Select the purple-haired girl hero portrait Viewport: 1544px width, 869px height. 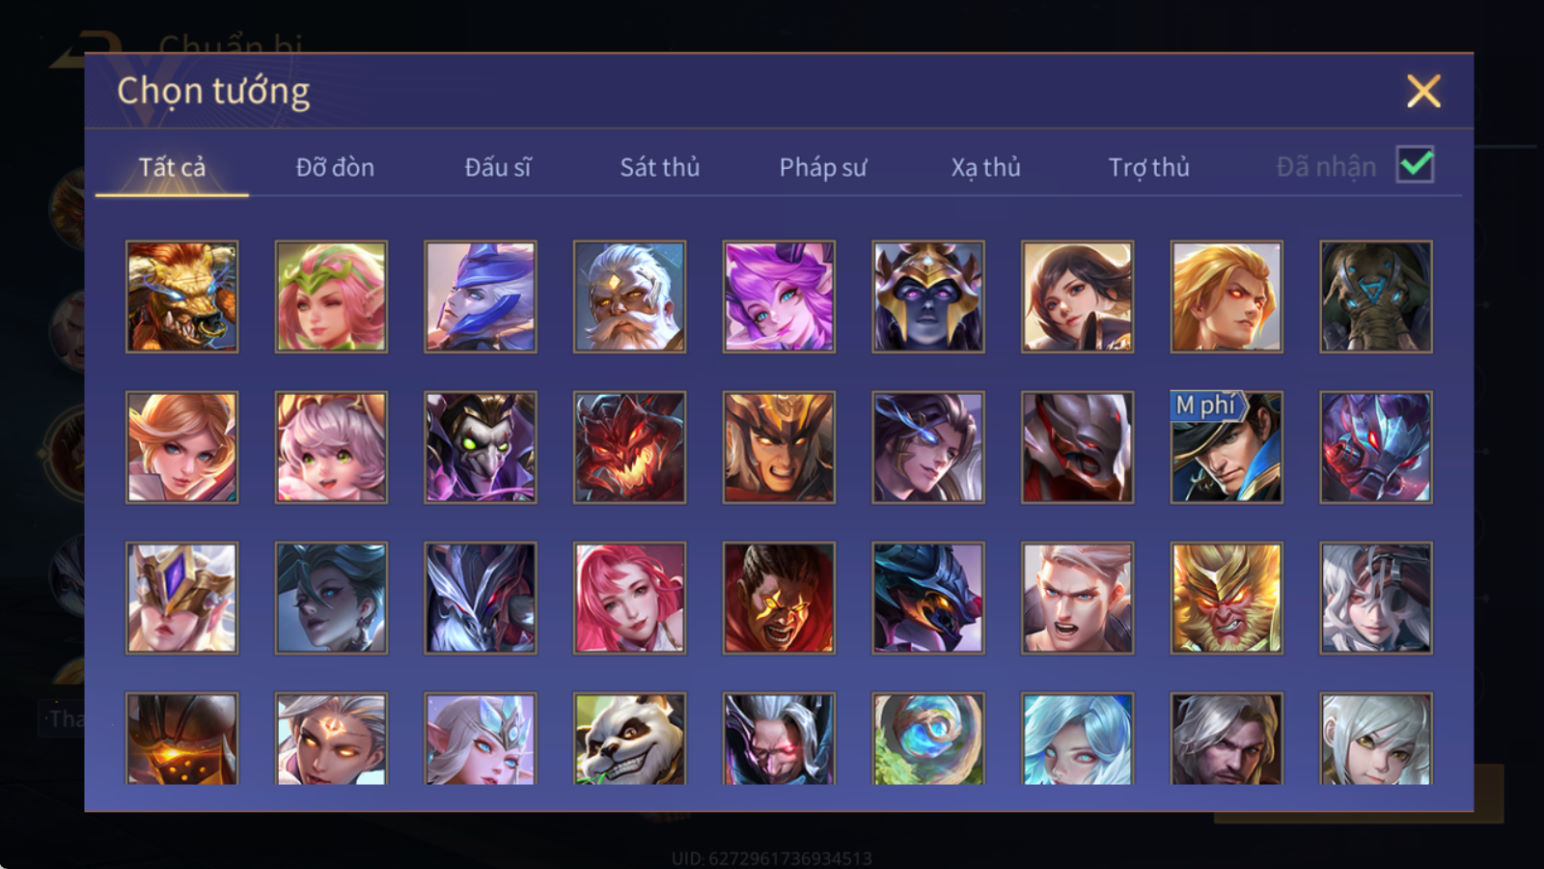coord(779,296)
